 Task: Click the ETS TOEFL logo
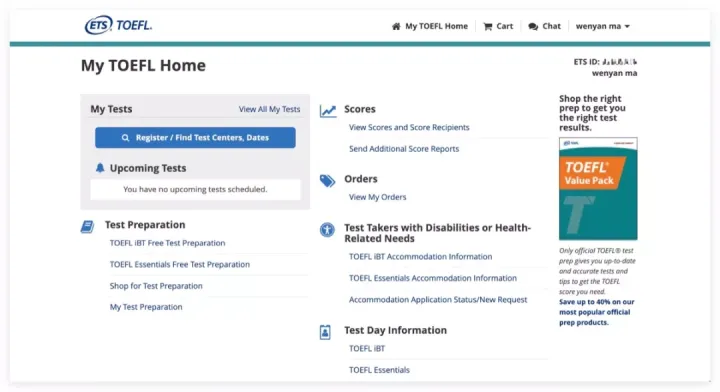pos(118,25)
